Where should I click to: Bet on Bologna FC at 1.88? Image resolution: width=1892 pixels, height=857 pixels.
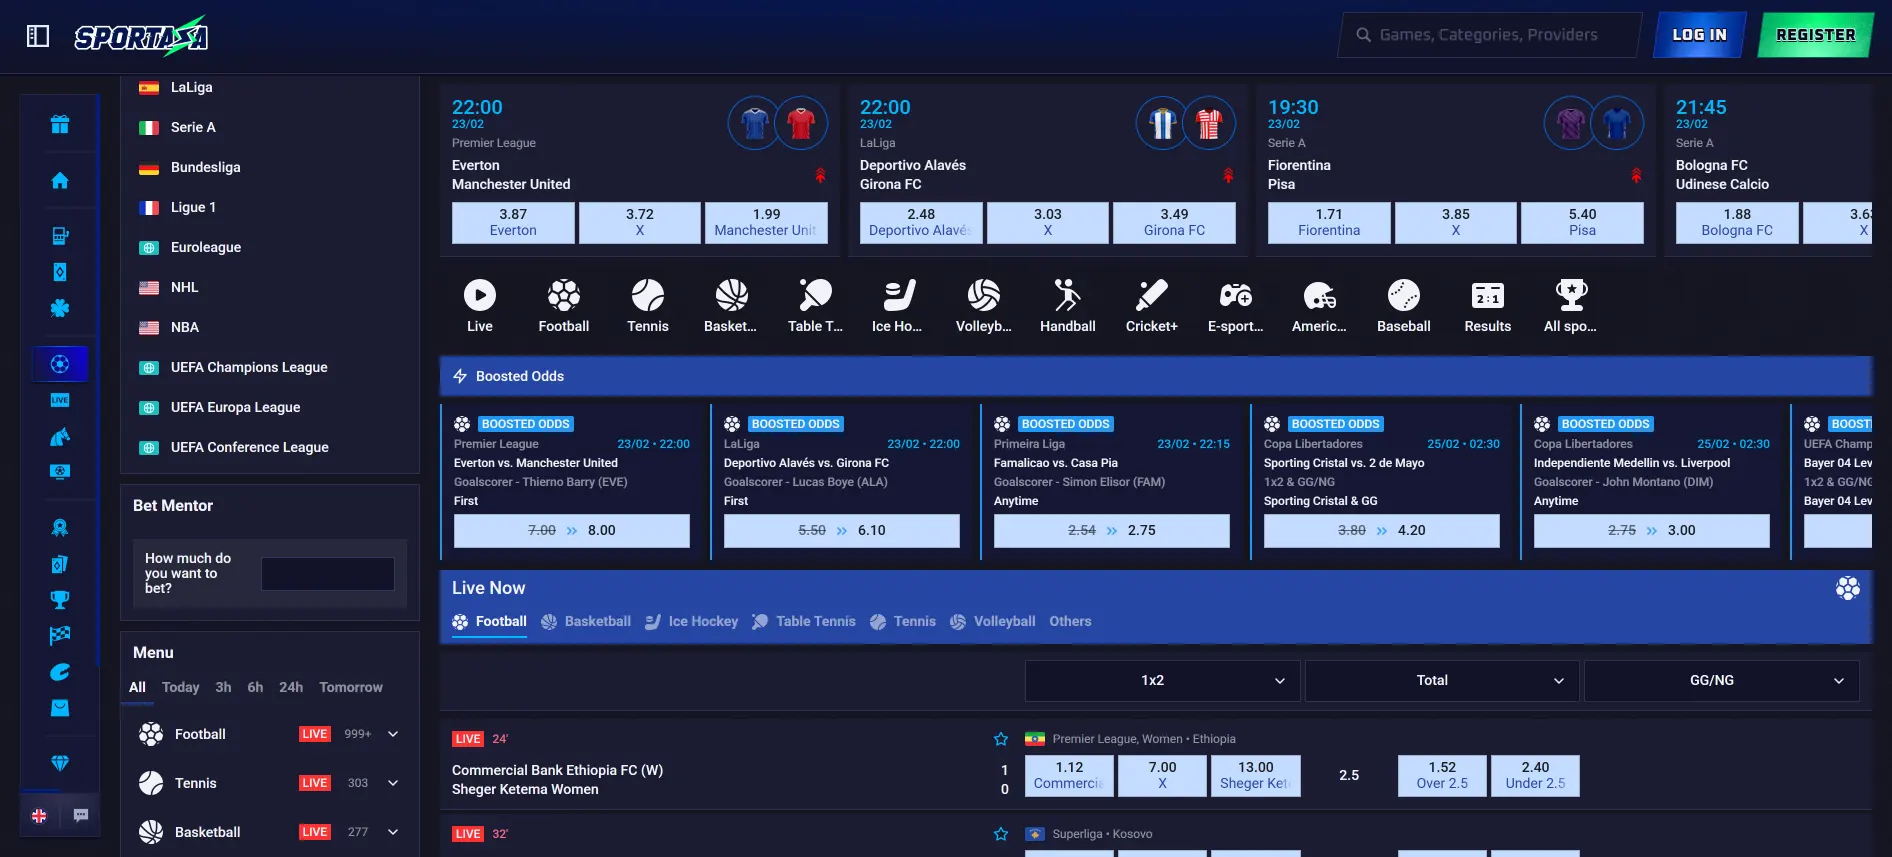1737,223
